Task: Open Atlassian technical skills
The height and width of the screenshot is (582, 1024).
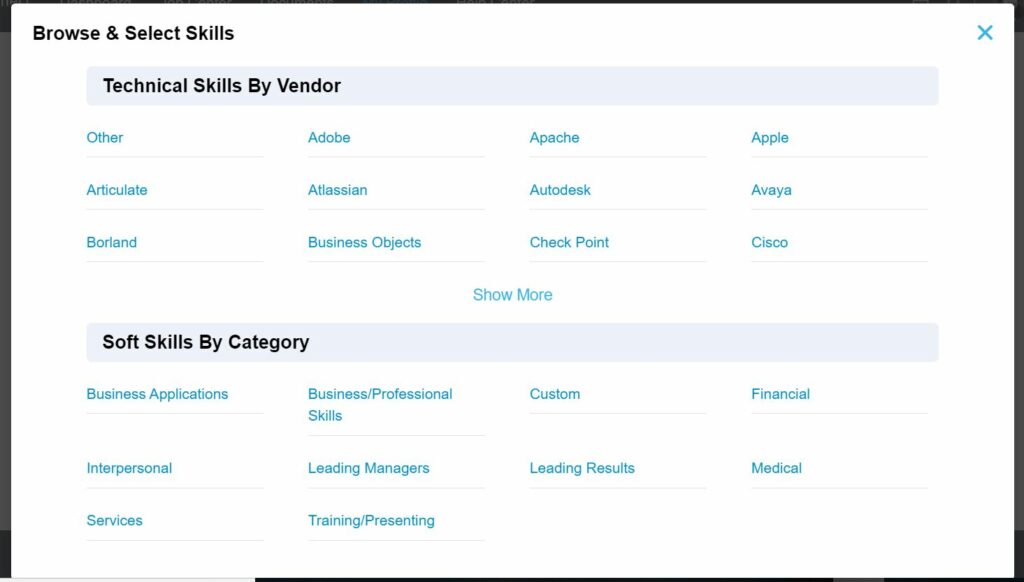Action: click(337, 189)
